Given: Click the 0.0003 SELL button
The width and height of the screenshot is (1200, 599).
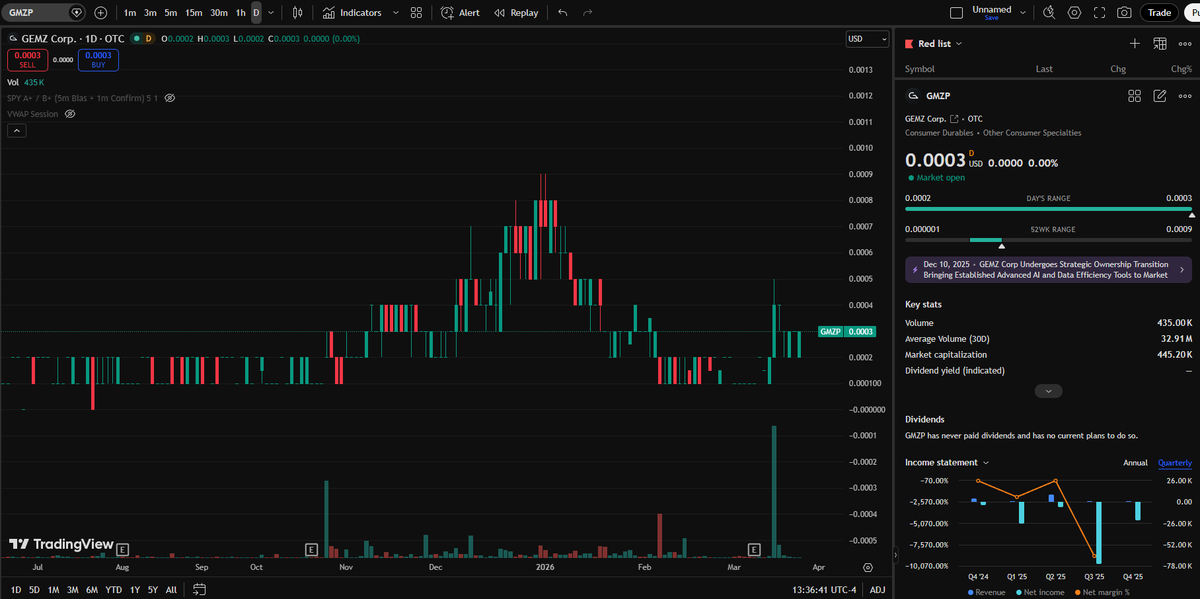Looking at the screenshot, I should pos(28,60).
